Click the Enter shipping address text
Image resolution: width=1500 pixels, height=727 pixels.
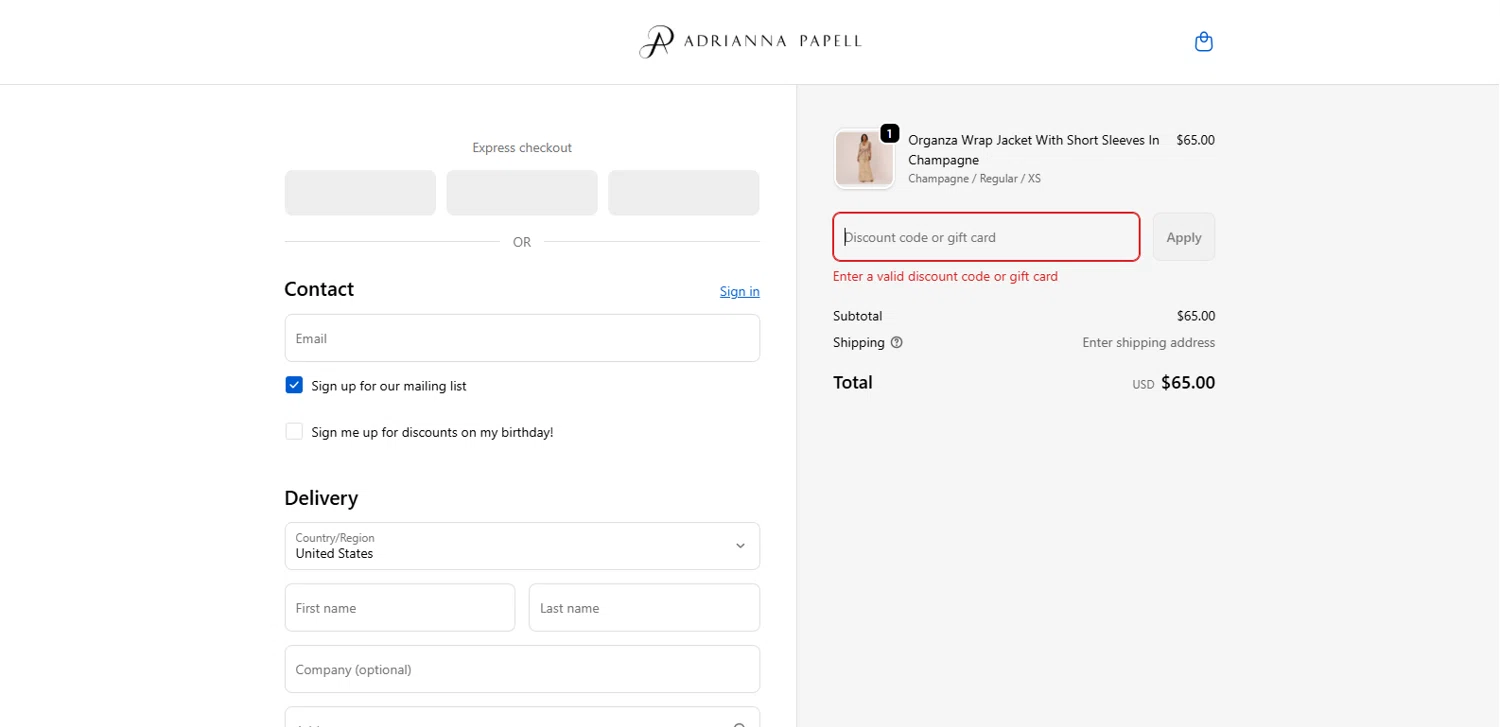1148,342
